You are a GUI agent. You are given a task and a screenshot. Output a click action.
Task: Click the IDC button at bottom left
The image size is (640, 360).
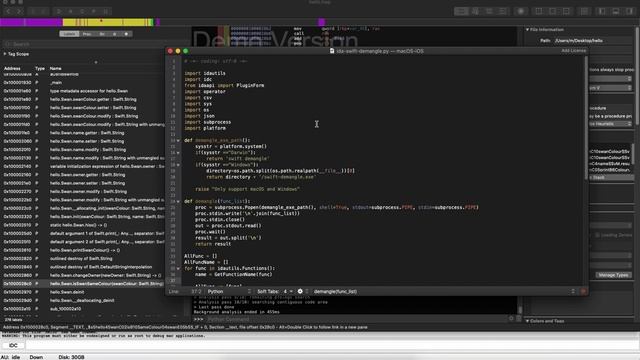[x=13, y=345]
